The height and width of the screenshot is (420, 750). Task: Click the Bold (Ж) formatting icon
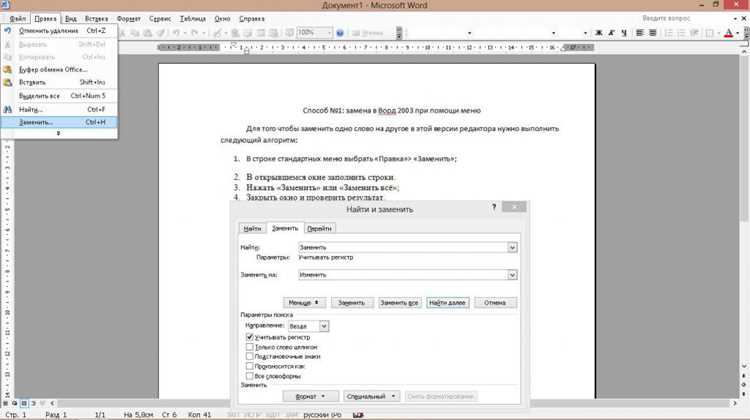point(598,33)
